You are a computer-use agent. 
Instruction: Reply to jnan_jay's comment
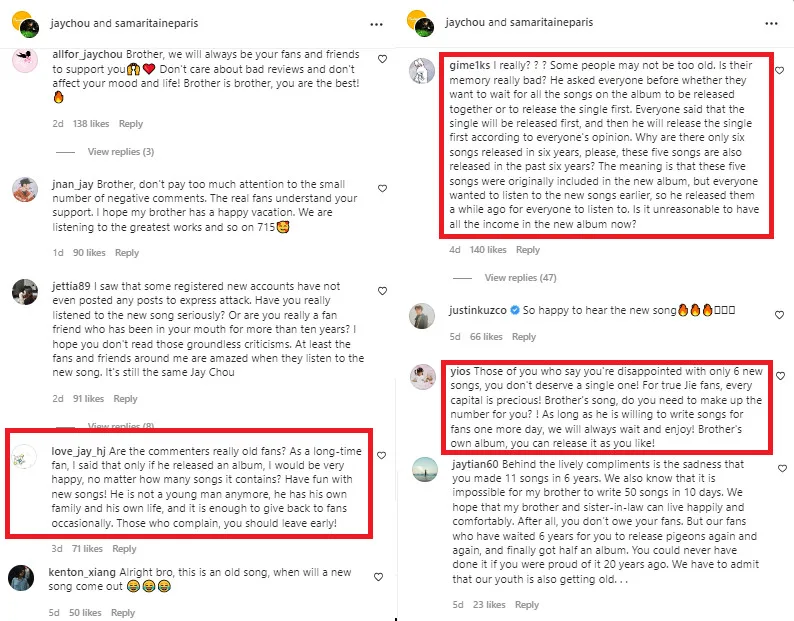point(127,253)
